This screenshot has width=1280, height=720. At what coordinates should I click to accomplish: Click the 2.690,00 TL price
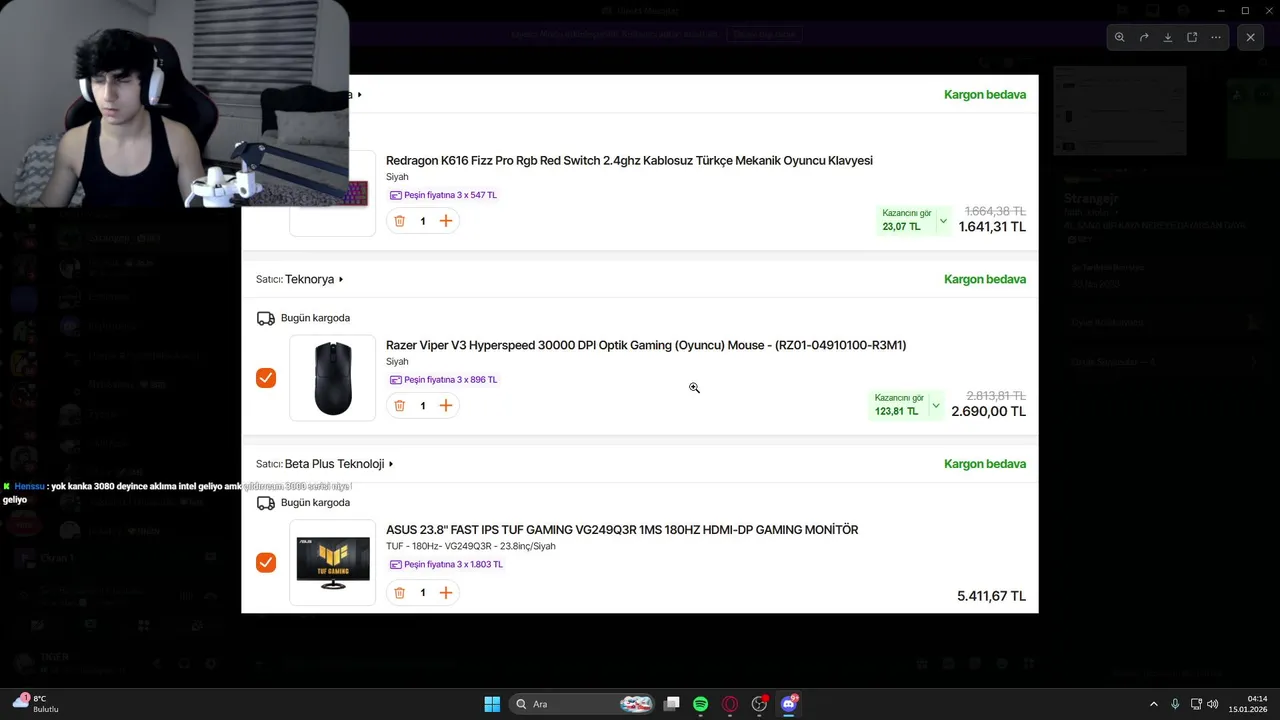988,411
